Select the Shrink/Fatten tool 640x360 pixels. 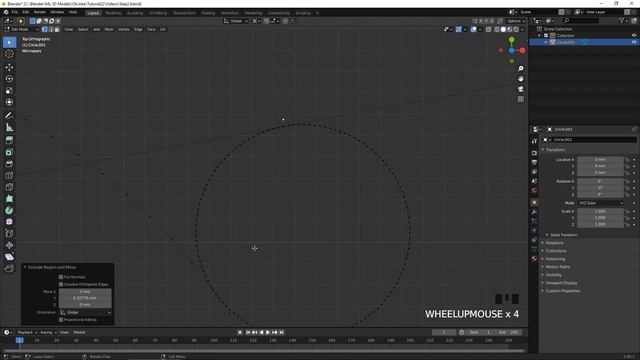point(9,245)
